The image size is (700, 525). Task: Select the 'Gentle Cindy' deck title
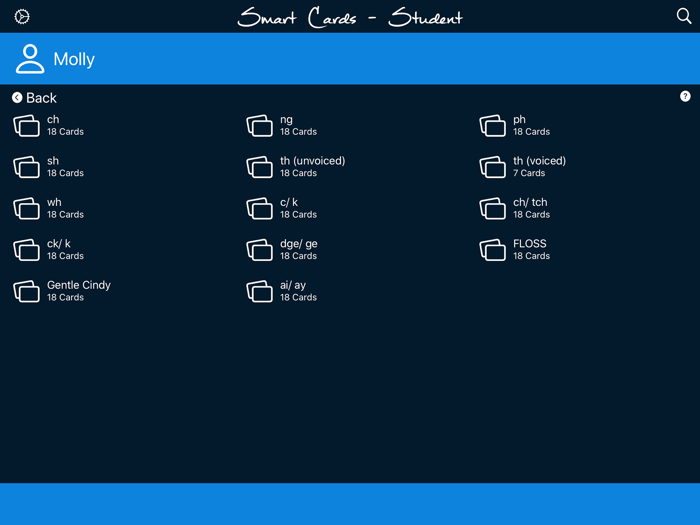[79, 285]
